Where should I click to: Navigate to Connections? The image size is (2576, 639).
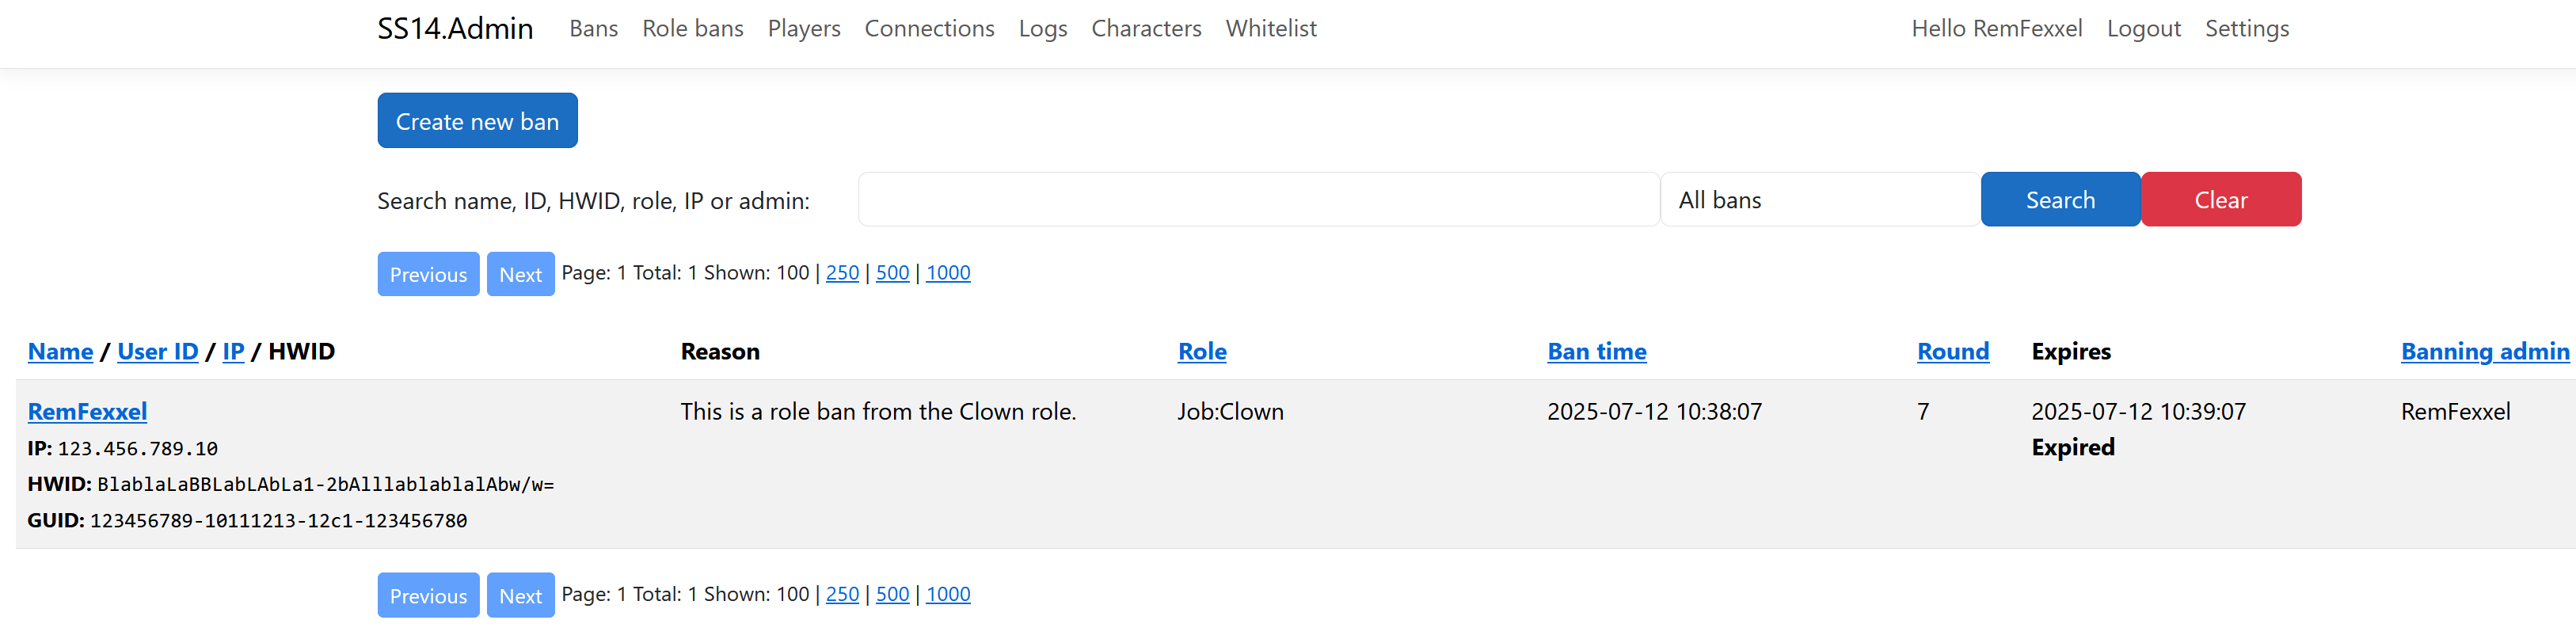click(929, 28)
